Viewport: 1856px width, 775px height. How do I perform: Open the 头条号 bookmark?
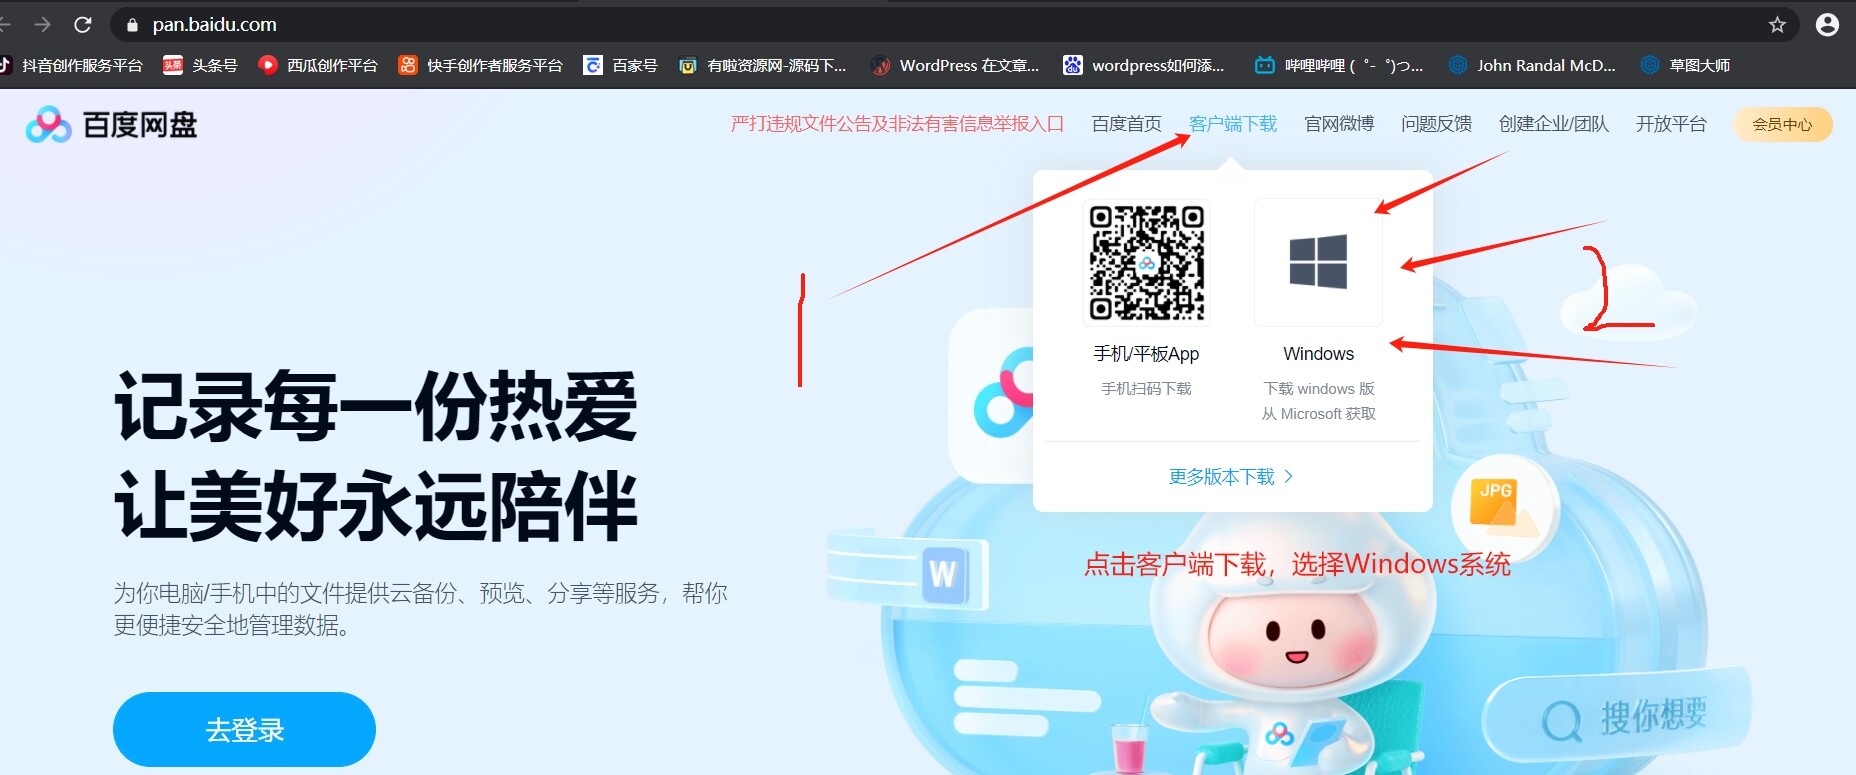(x=200, y=65)
